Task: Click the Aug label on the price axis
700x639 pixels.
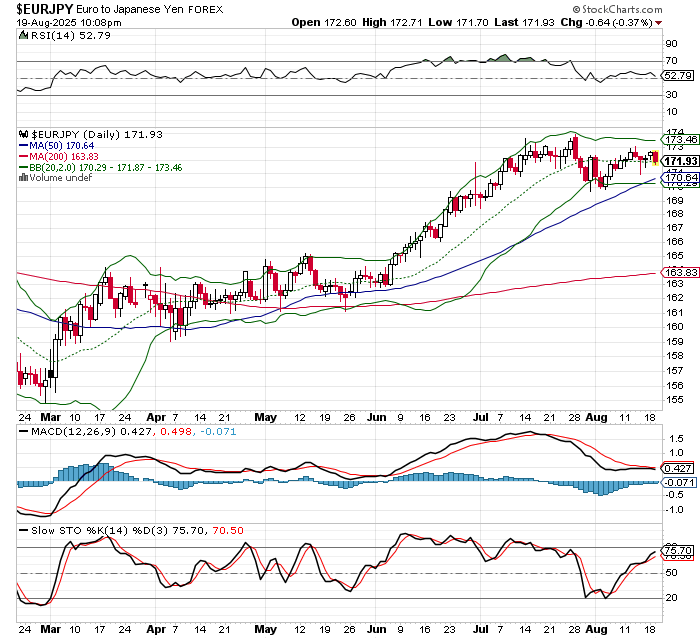Action: pos(595,416)
